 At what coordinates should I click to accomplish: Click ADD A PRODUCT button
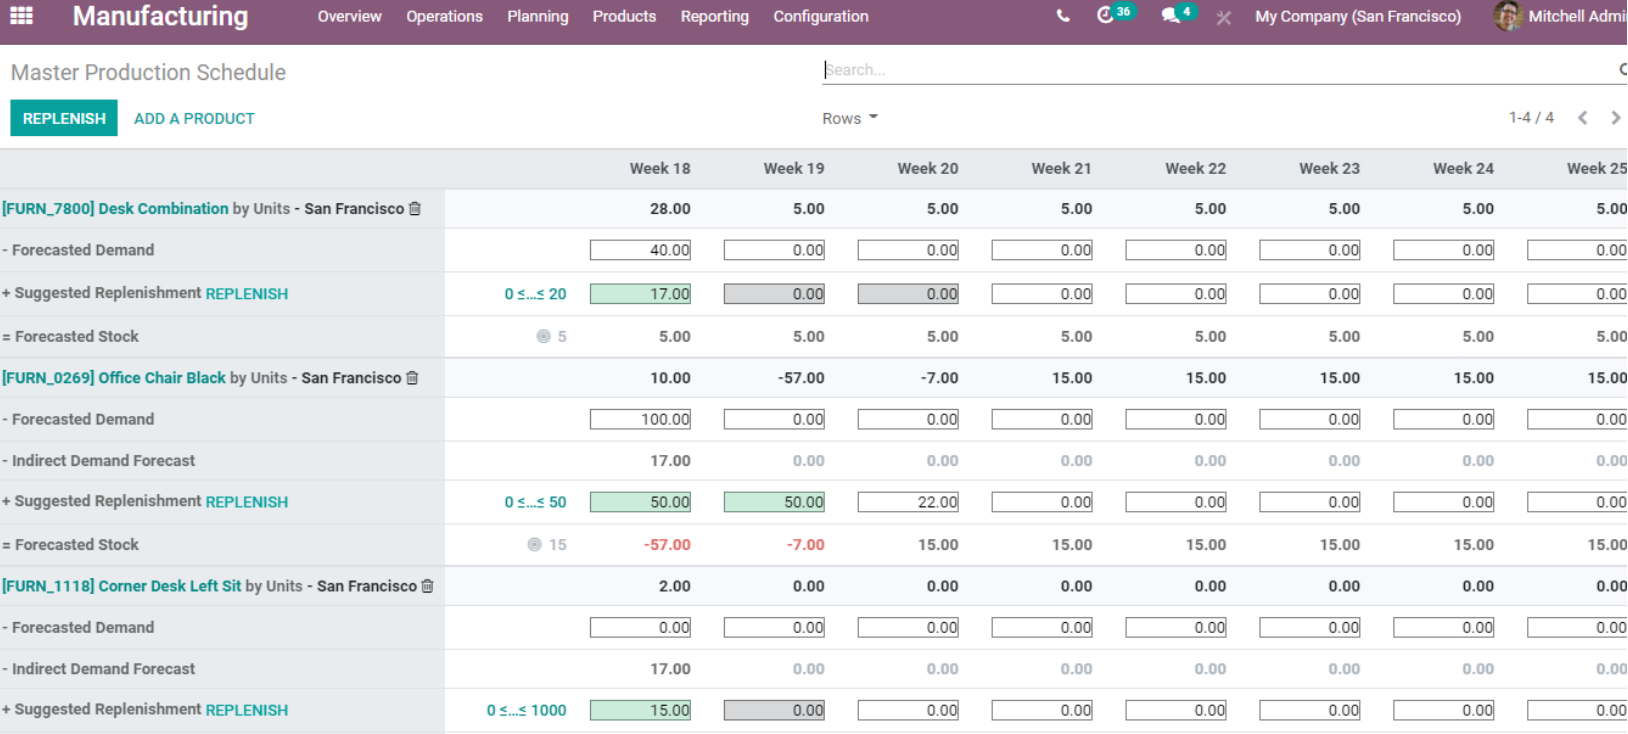click(194, 118)
